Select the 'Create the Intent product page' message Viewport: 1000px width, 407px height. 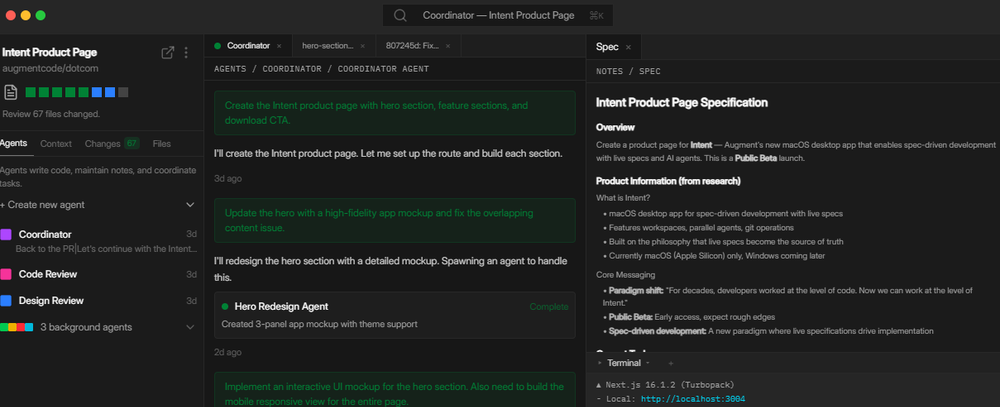pos(395,113)
